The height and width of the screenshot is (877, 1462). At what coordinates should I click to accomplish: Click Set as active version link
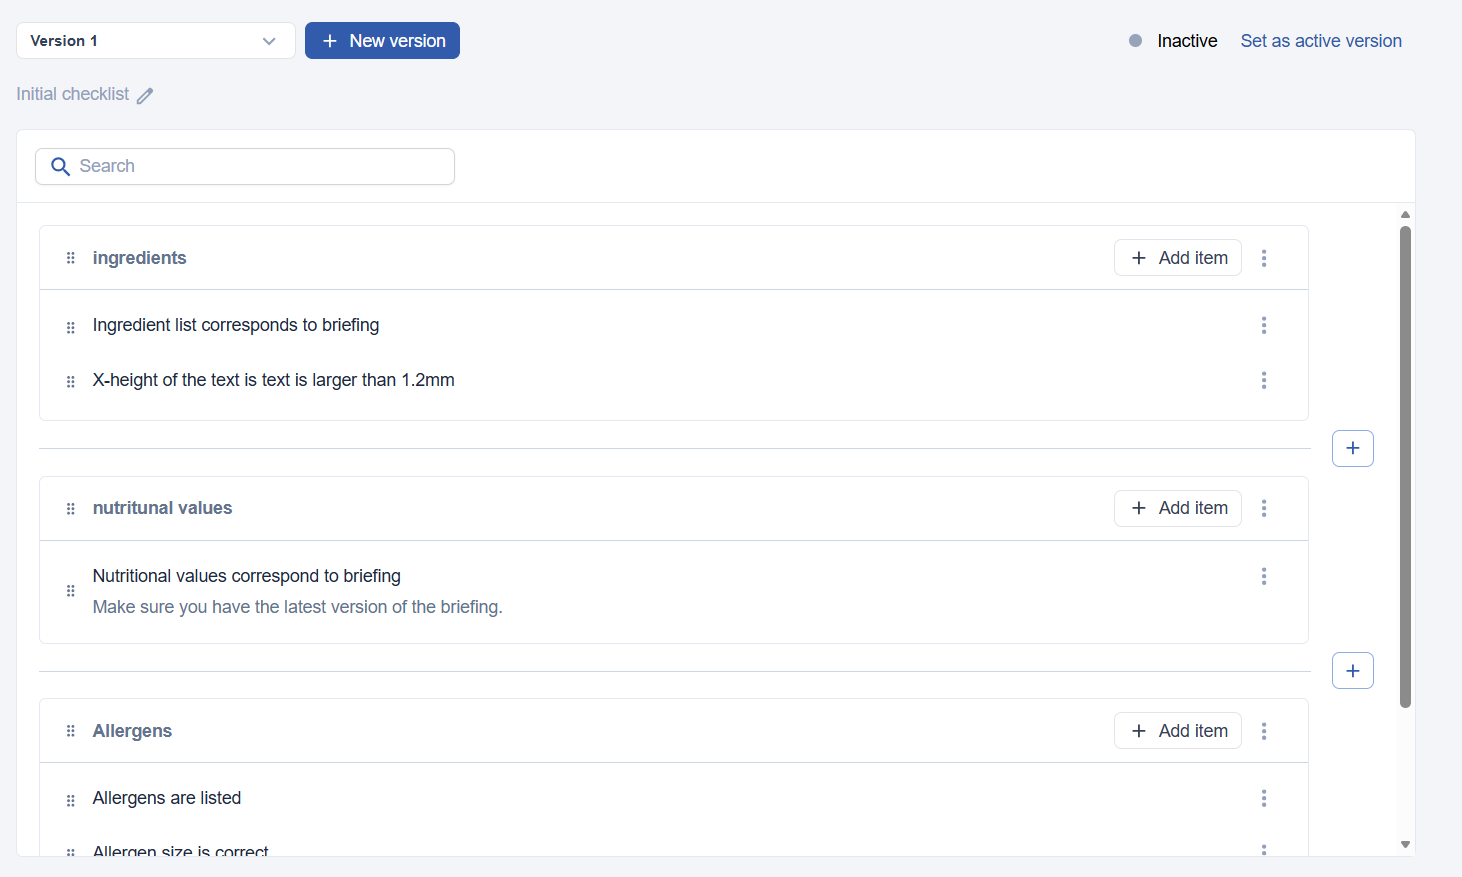pyautogui.click(x=1320, y=41)
